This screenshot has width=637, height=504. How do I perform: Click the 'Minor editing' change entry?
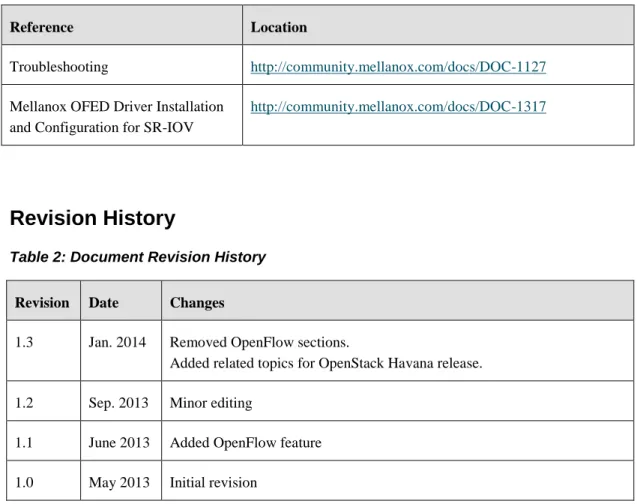[x=211, y=403]
